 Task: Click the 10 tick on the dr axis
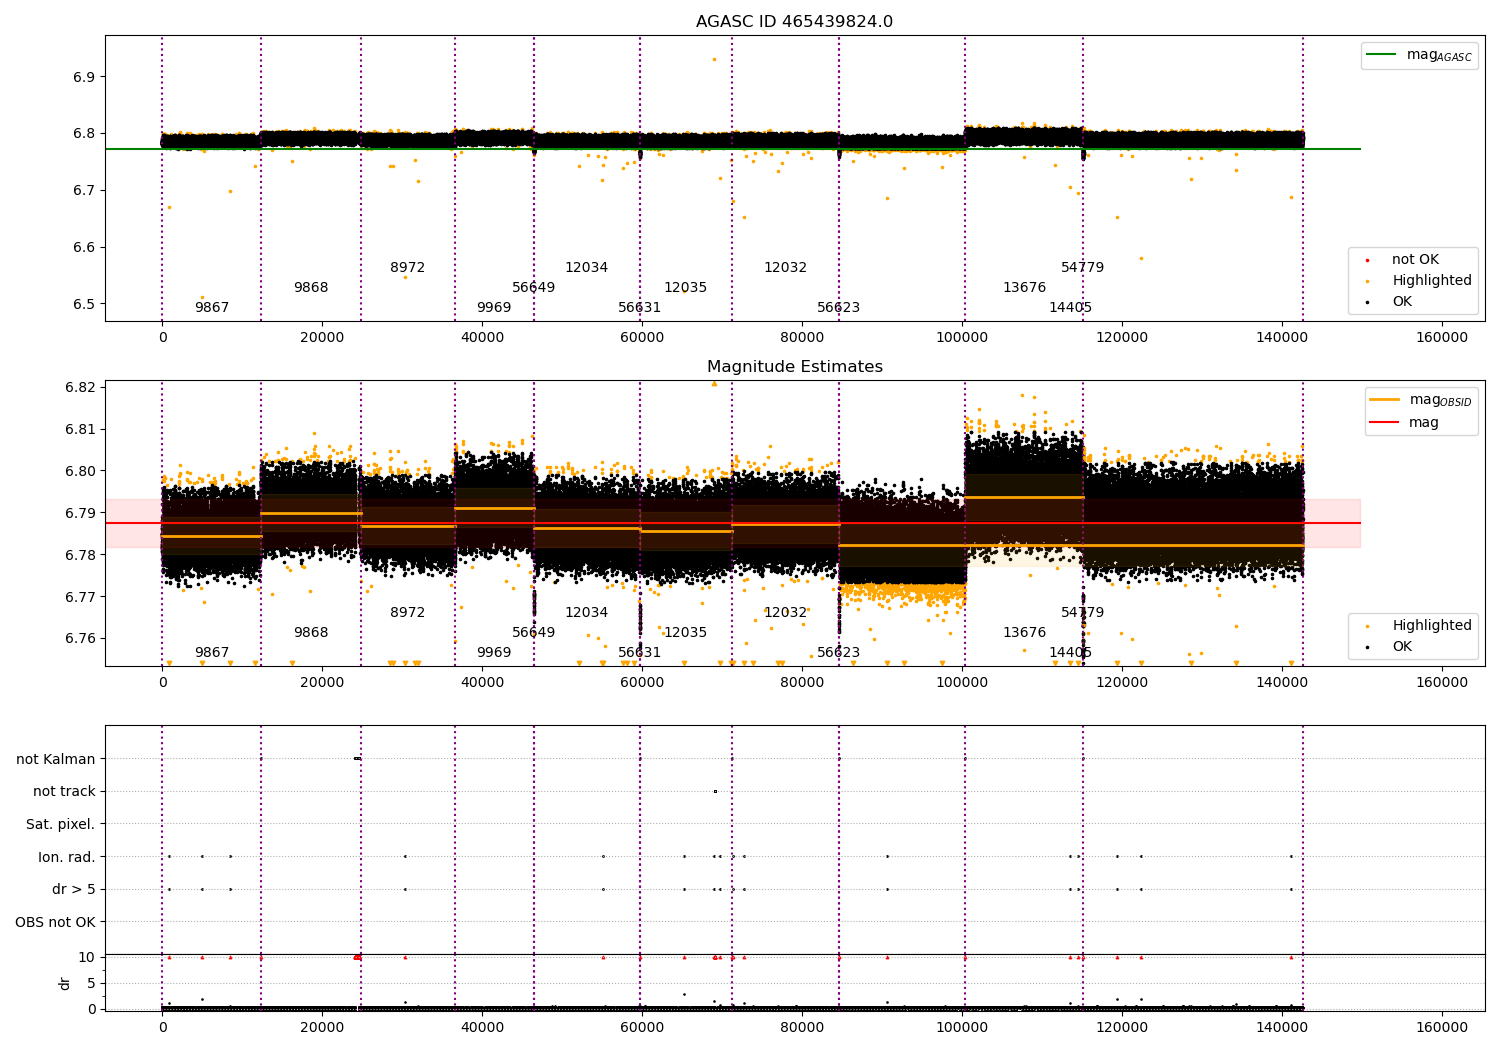[x=87, y=958]
